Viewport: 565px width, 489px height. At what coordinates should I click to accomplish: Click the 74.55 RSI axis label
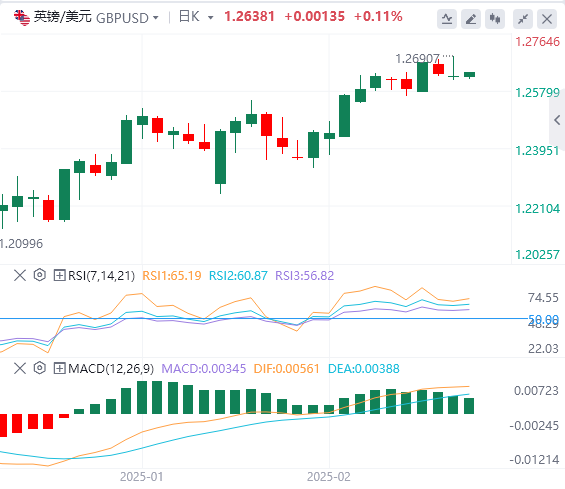[x=543, y=298]
